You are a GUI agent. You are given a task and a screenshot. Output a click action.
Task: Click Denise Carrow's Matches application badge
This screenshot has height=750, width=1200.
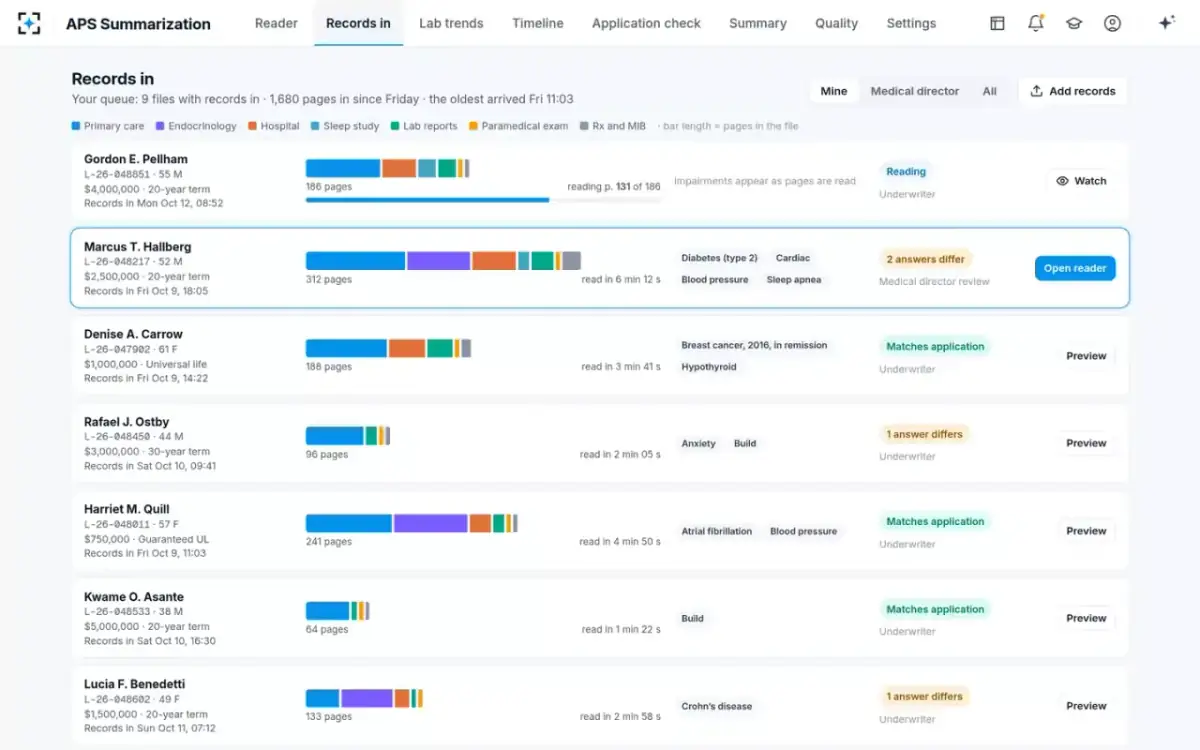coord(935,346)
